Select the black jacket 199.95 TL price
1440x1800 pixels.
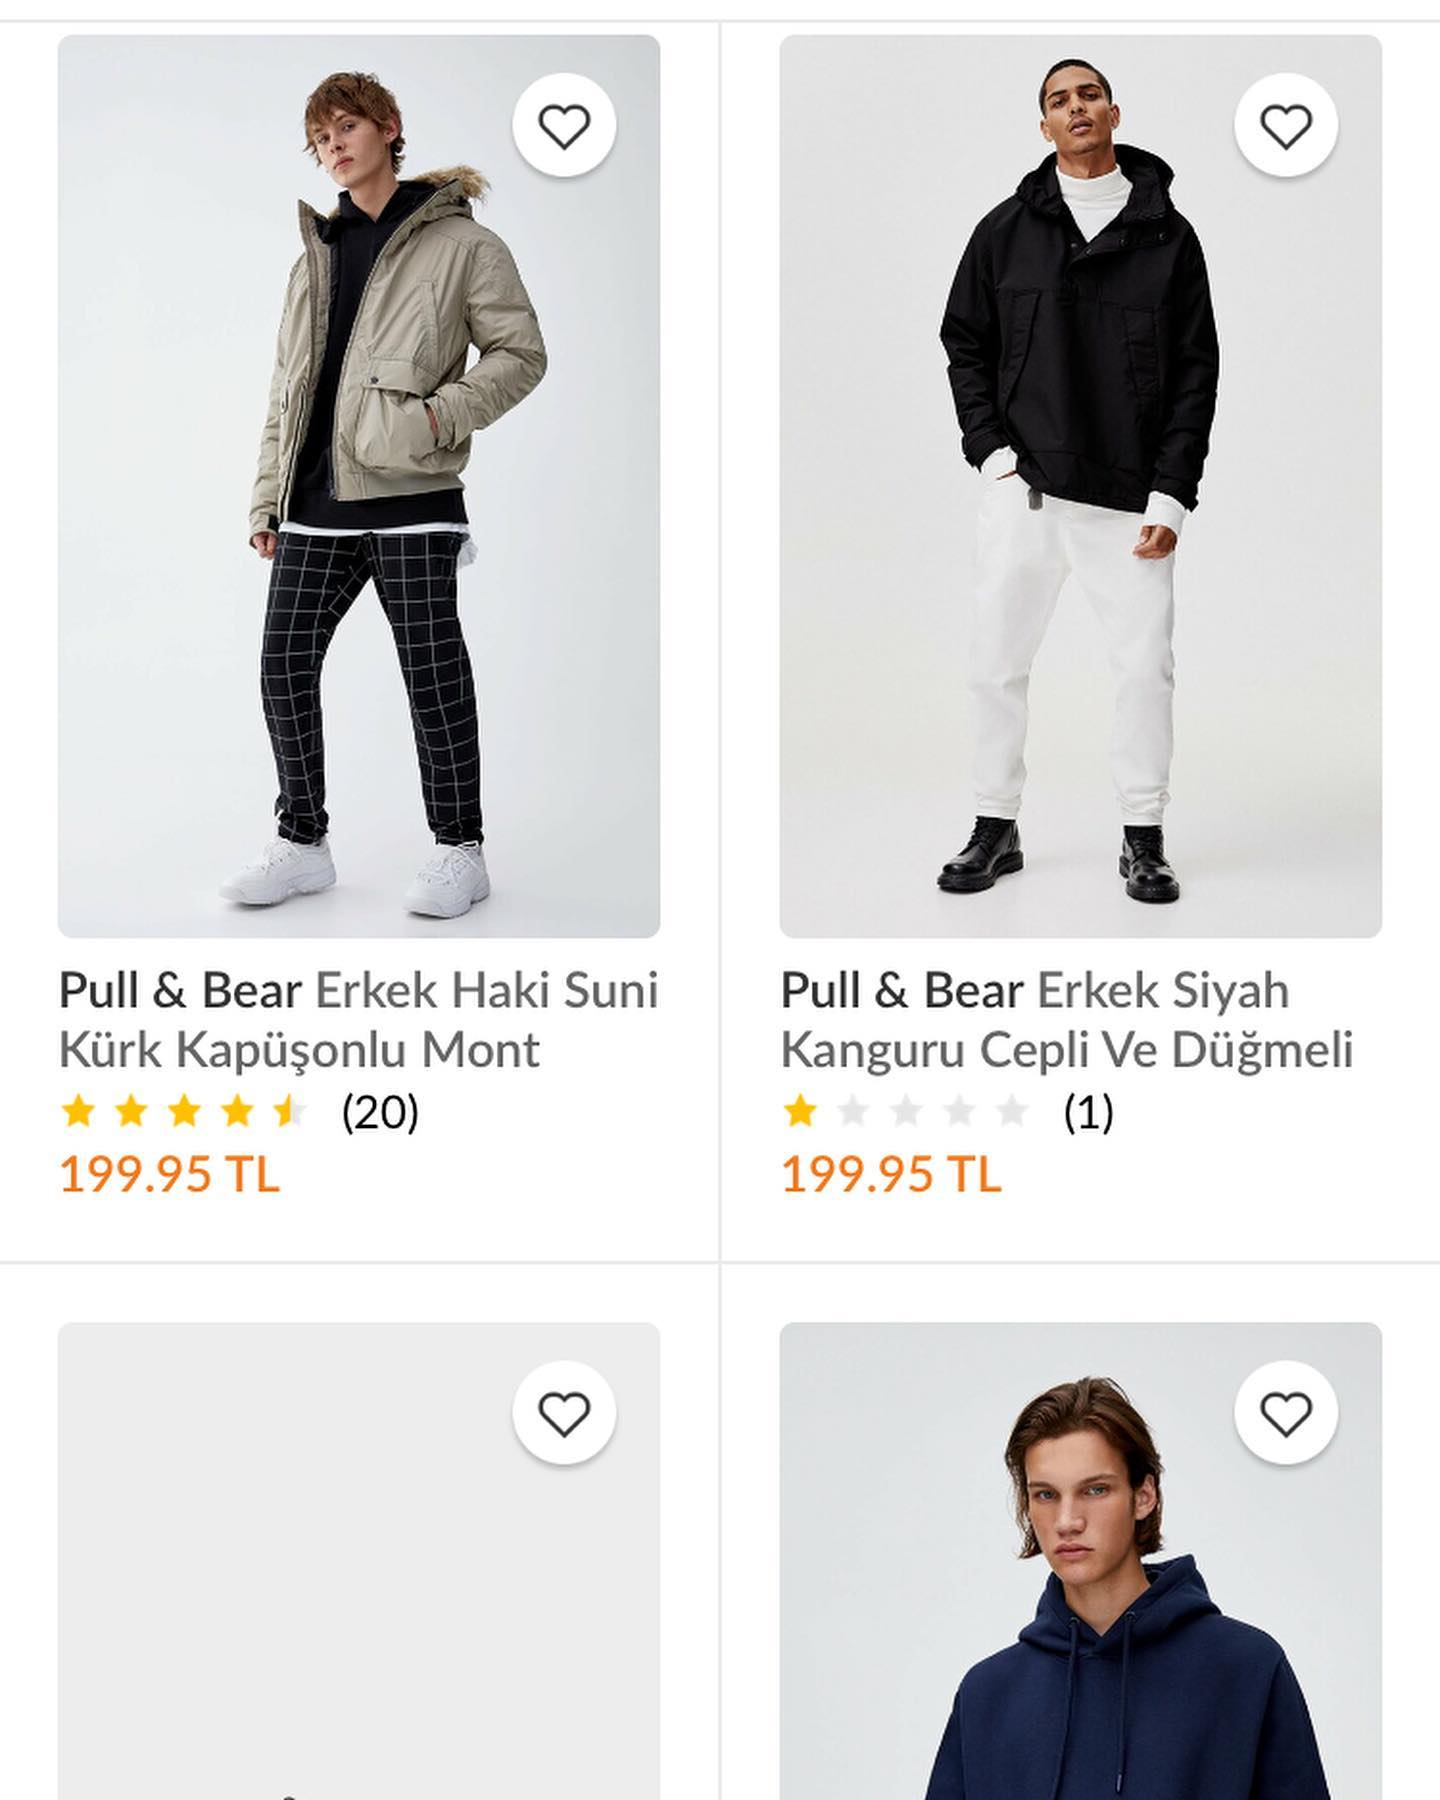pos(891,1174)
